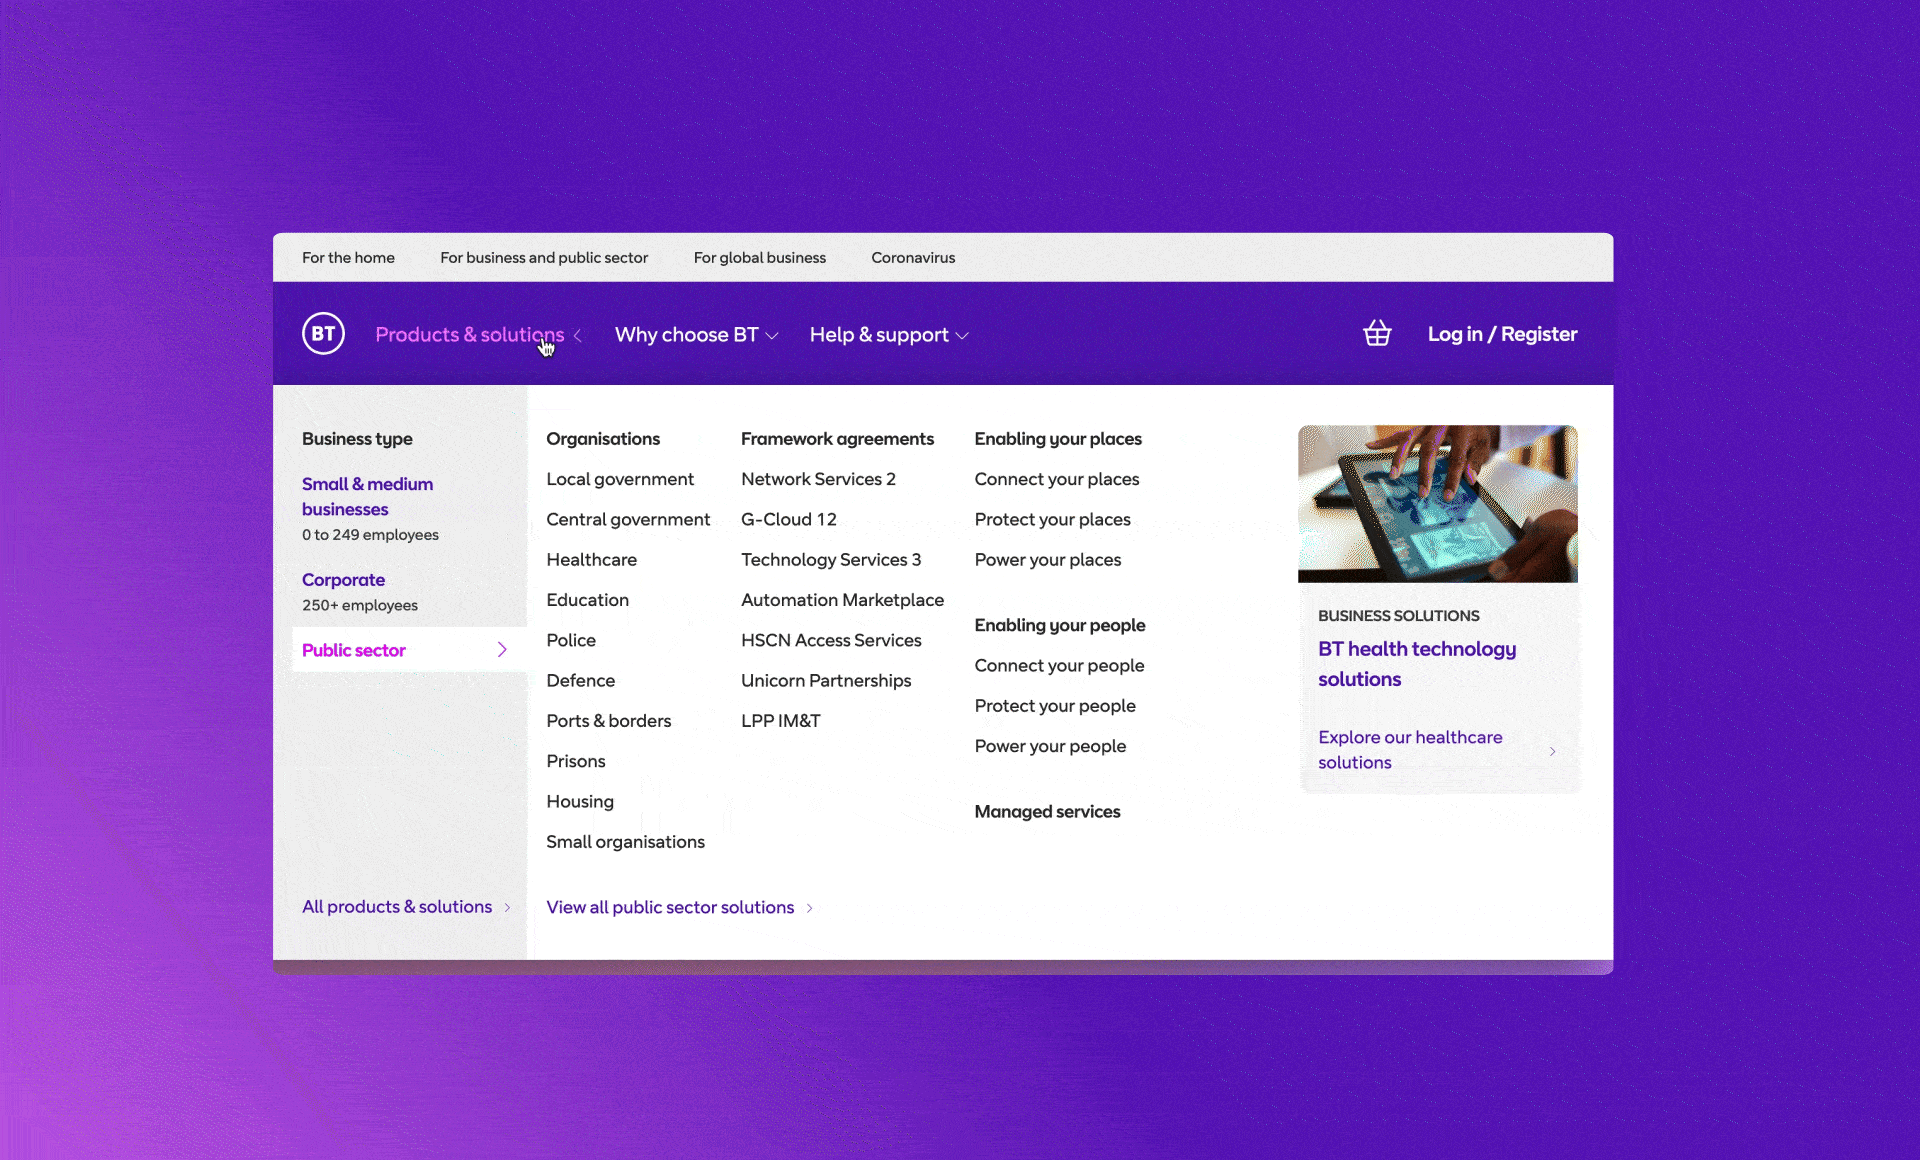Click the tablet healthcare promo image

click(x=1437, y=504)
